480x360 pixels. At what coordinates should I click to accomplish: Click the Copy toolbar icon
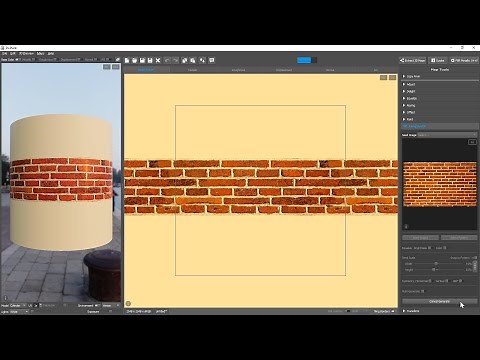(185, 60)
